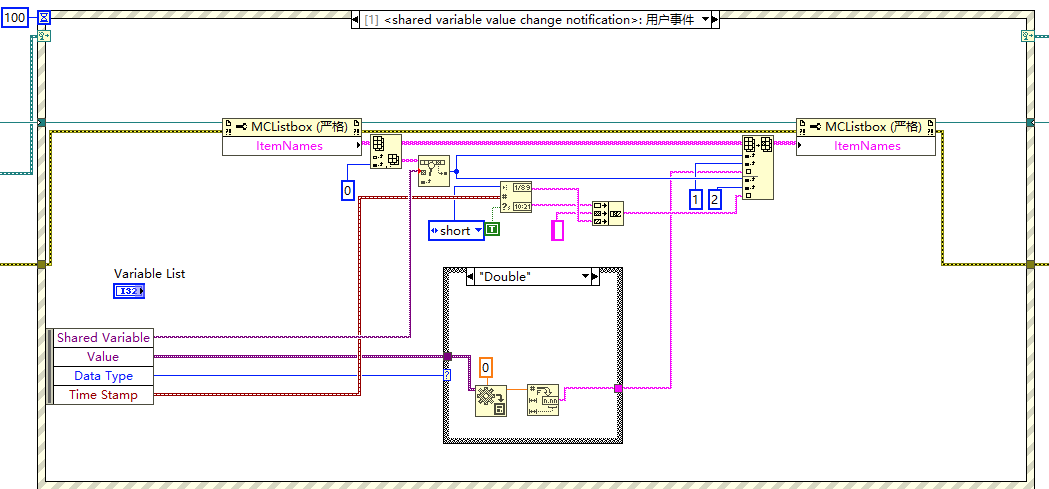Click the Number To Fractional String function
The image size is (1049, 489).
click(543, 400)
